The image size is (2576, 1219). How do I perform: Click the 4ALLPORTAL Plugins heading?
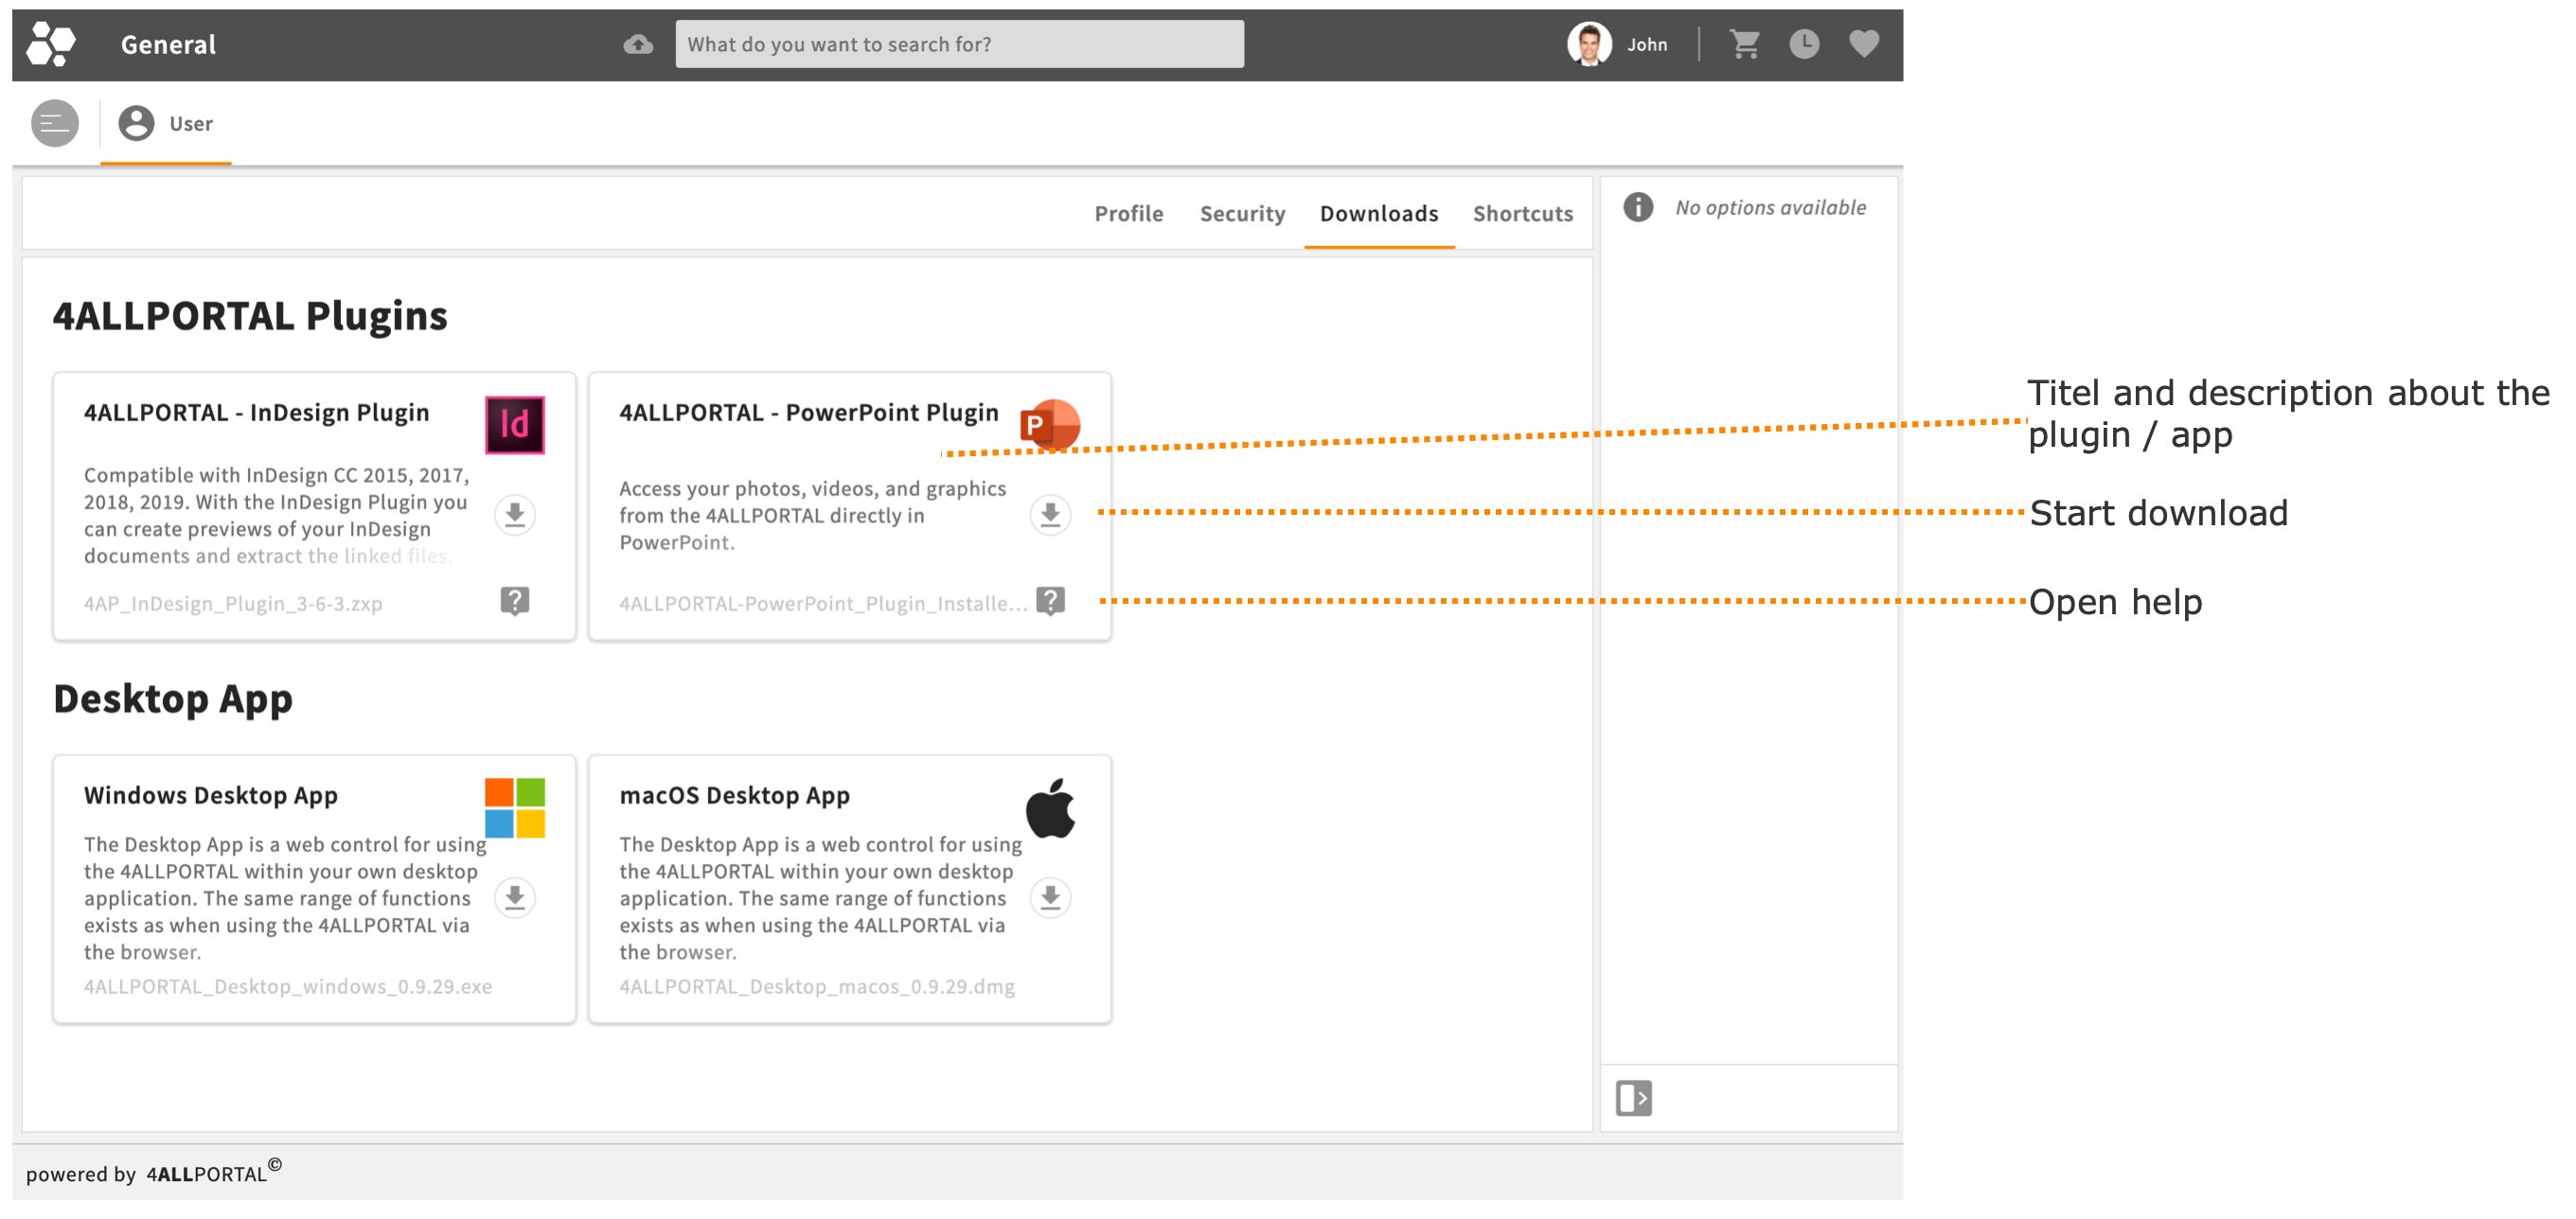point(250,316)
